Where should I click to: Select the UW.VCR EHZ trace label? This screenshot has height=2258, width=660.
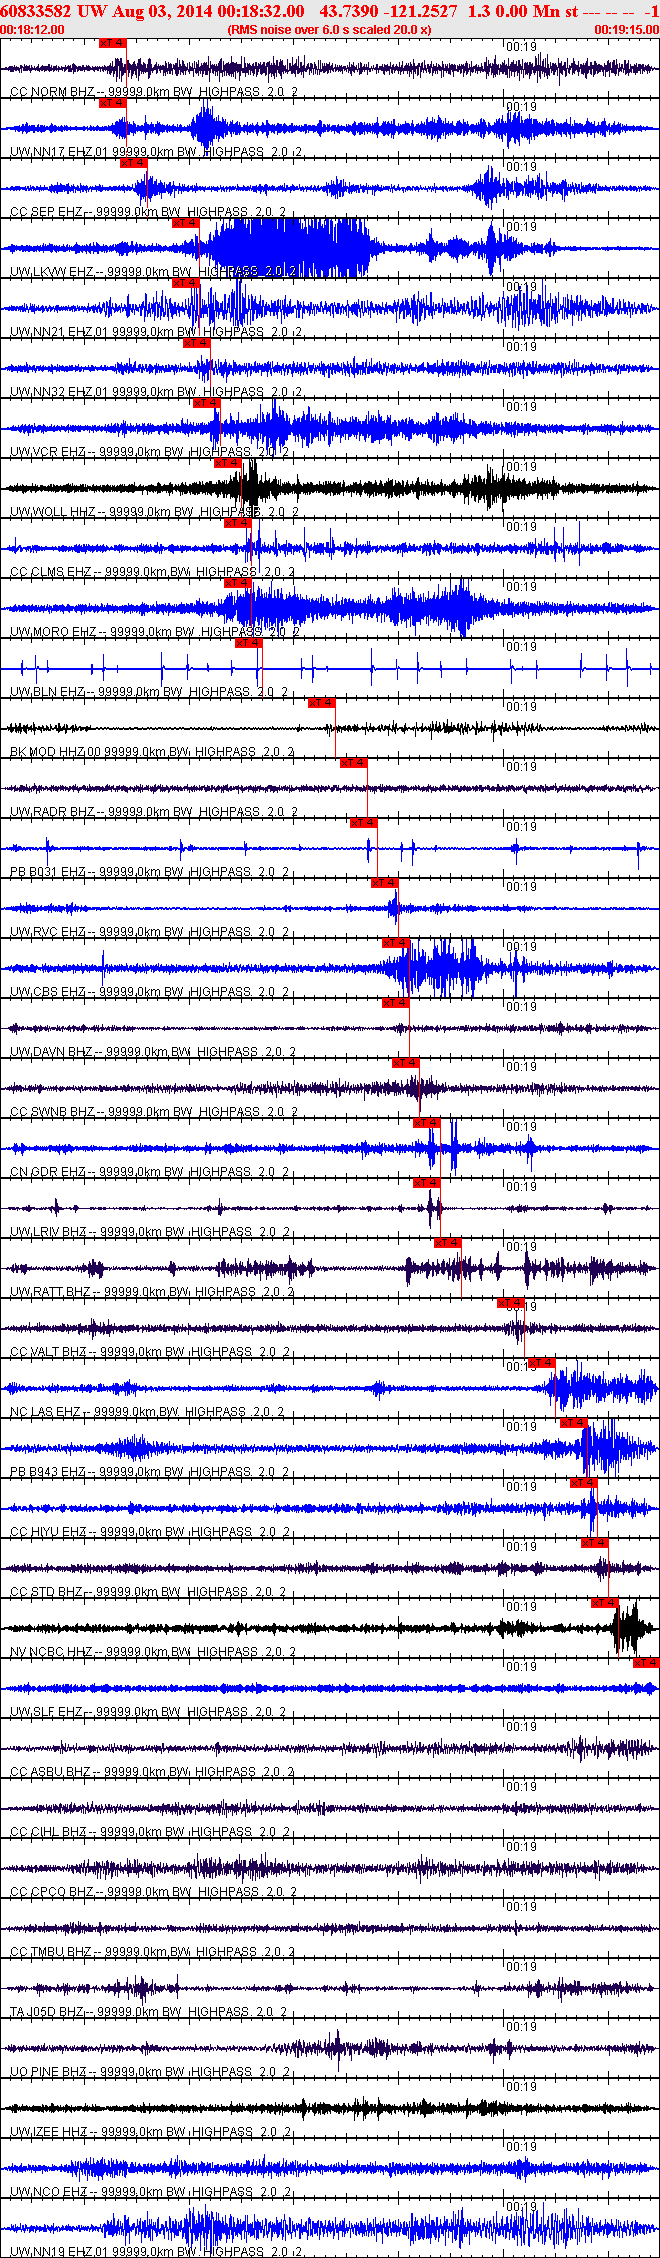(150, 452)
